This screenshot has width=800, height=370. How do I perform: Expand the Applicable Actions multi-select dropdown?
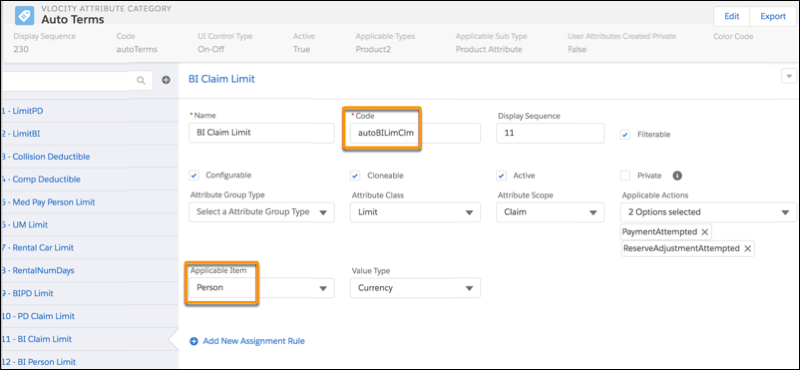(708, 212)
